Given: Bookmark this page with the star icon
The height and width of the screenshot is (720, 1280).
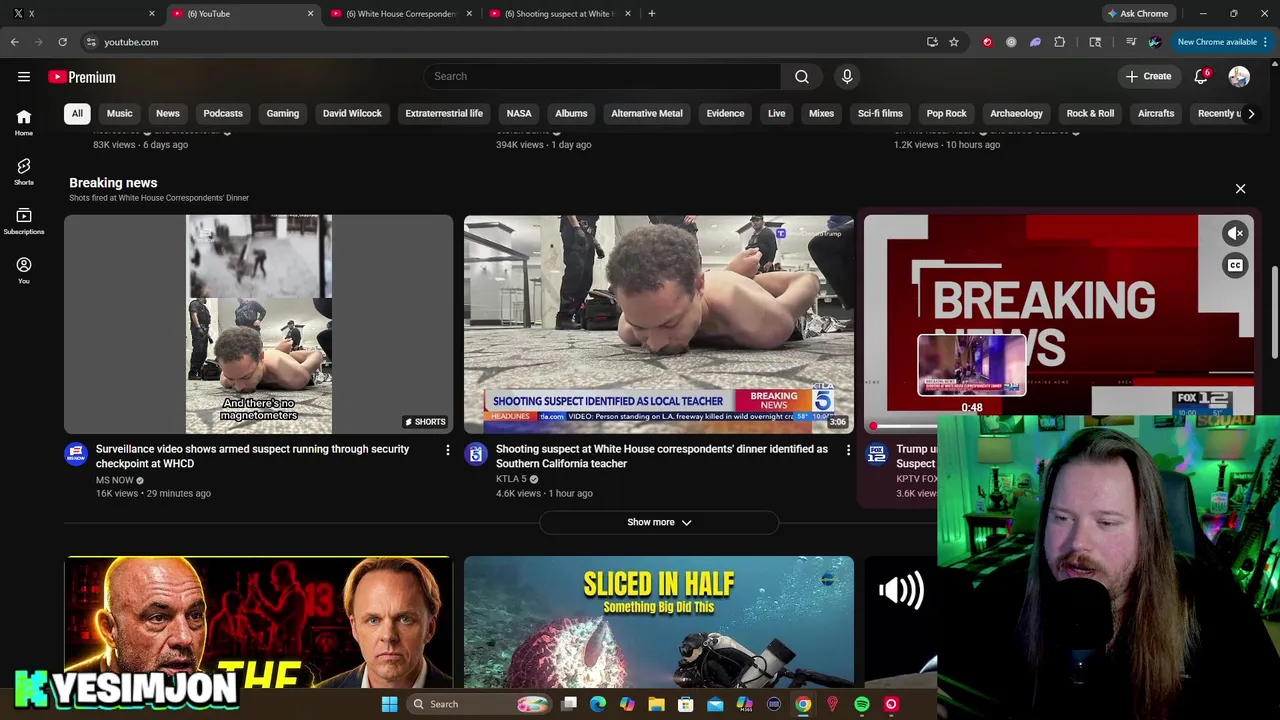Looking at the screenshot, I should (x=954, y=42).
